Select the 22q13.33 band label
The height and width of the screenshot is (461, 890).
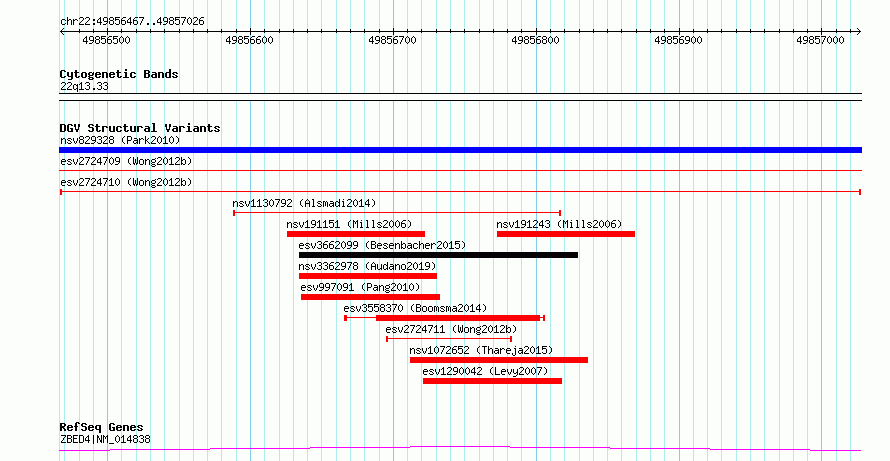click(84, 87)
